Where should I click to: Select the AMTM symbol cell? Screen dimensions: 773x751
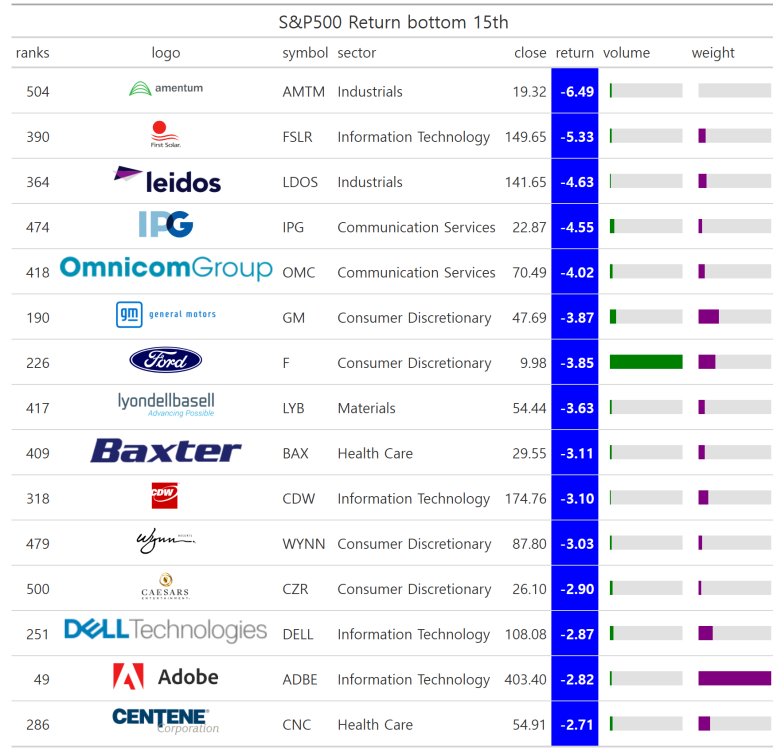[303, 92]
